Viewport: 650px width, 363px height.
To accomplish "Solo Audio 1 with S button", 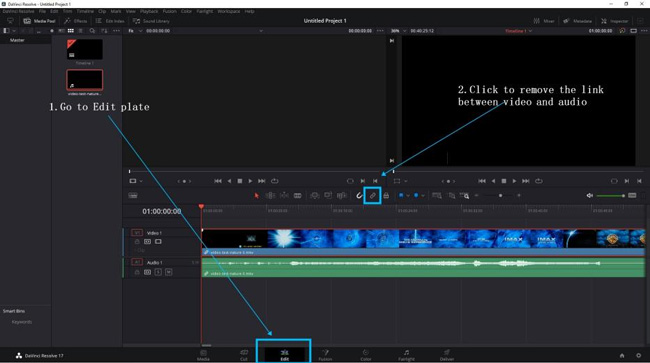I will [158, 272].
